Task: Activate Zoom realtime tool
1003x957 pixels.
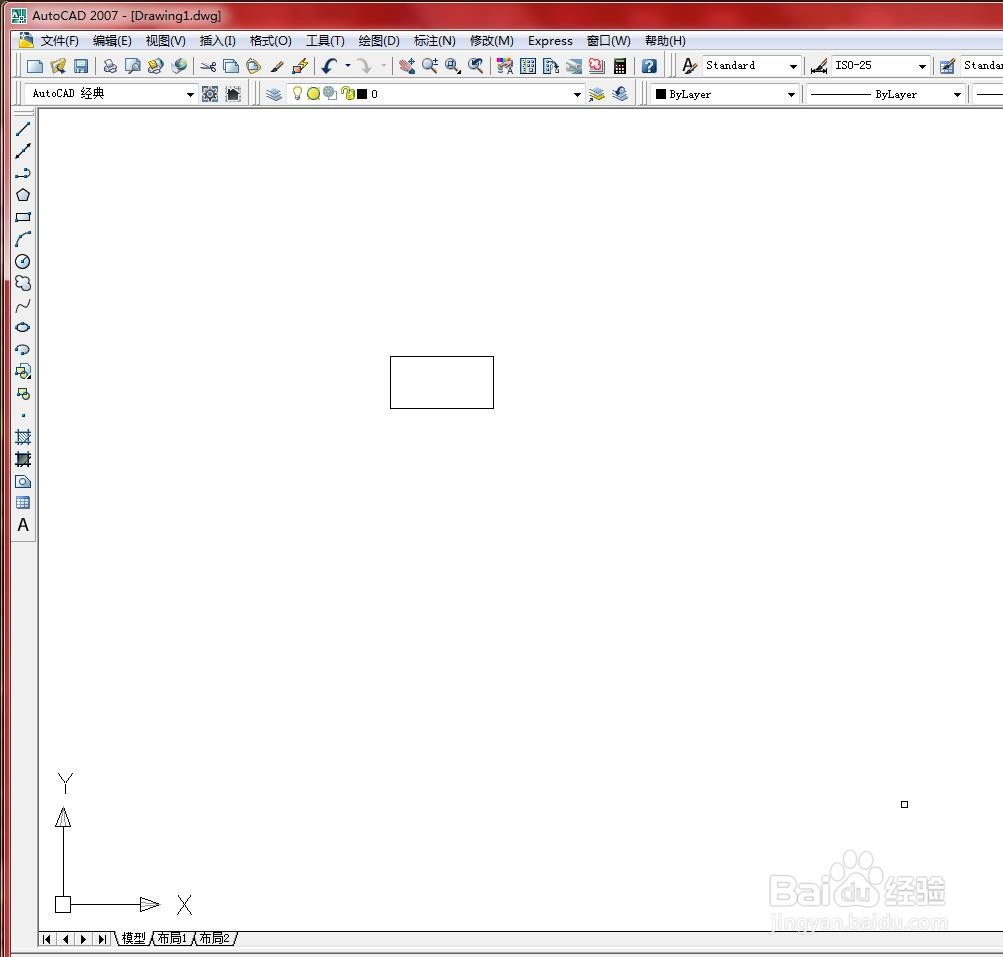Action: click(430, 66)
